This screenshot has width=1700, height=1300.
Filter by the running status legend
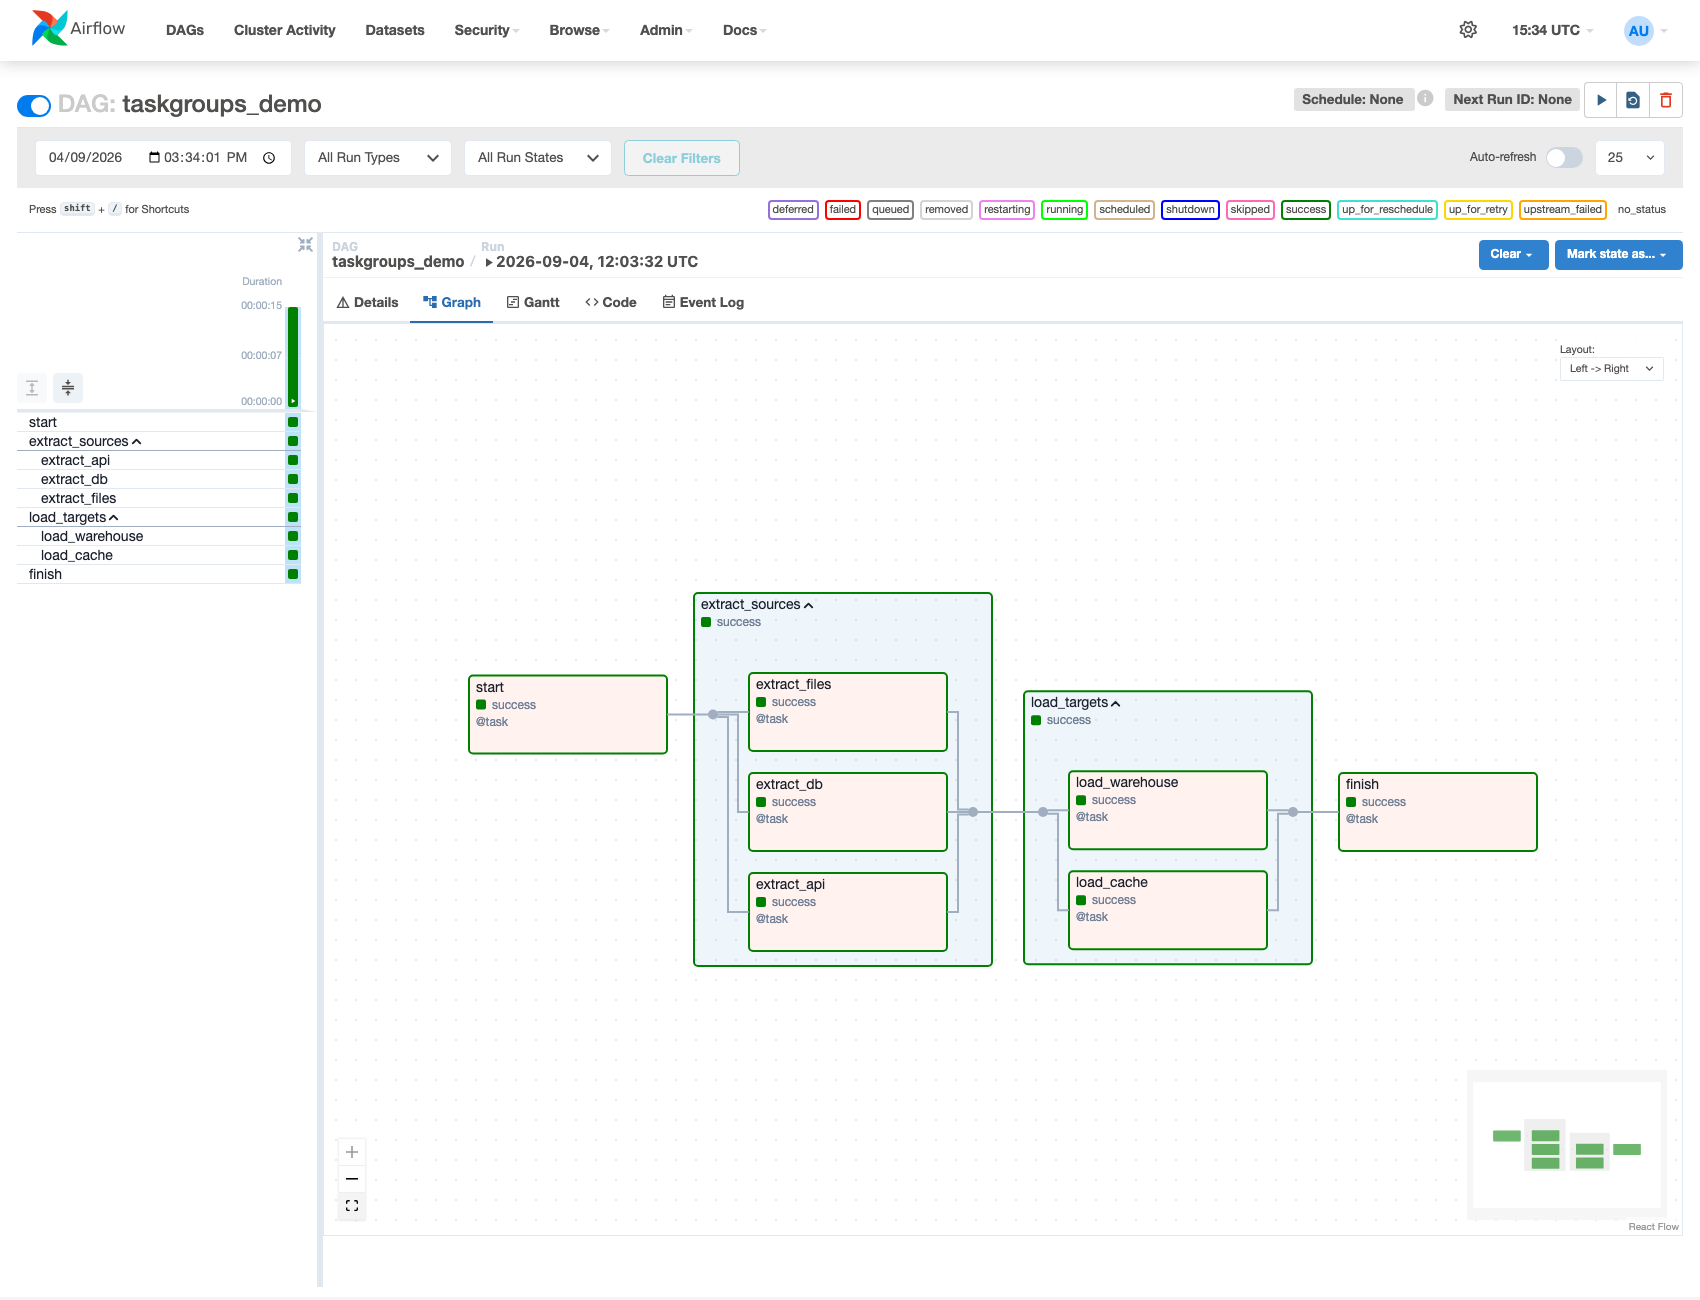click(x=1064, y=209)
